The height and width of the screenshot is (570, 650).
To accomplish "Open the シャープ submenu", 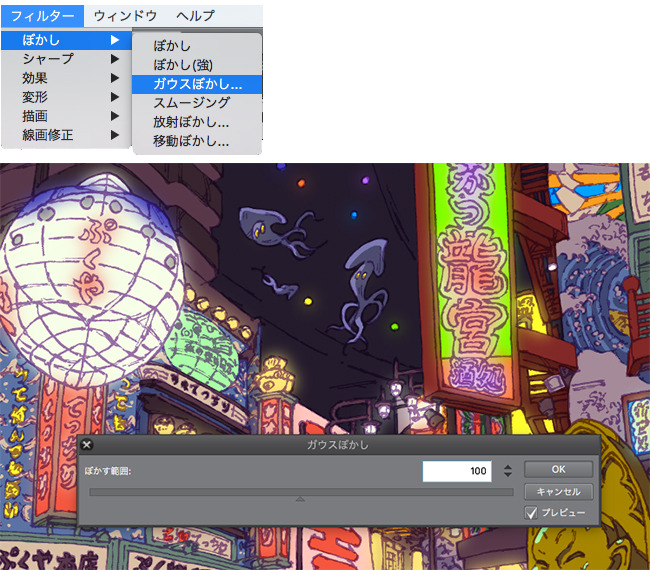I will [66, 59].
